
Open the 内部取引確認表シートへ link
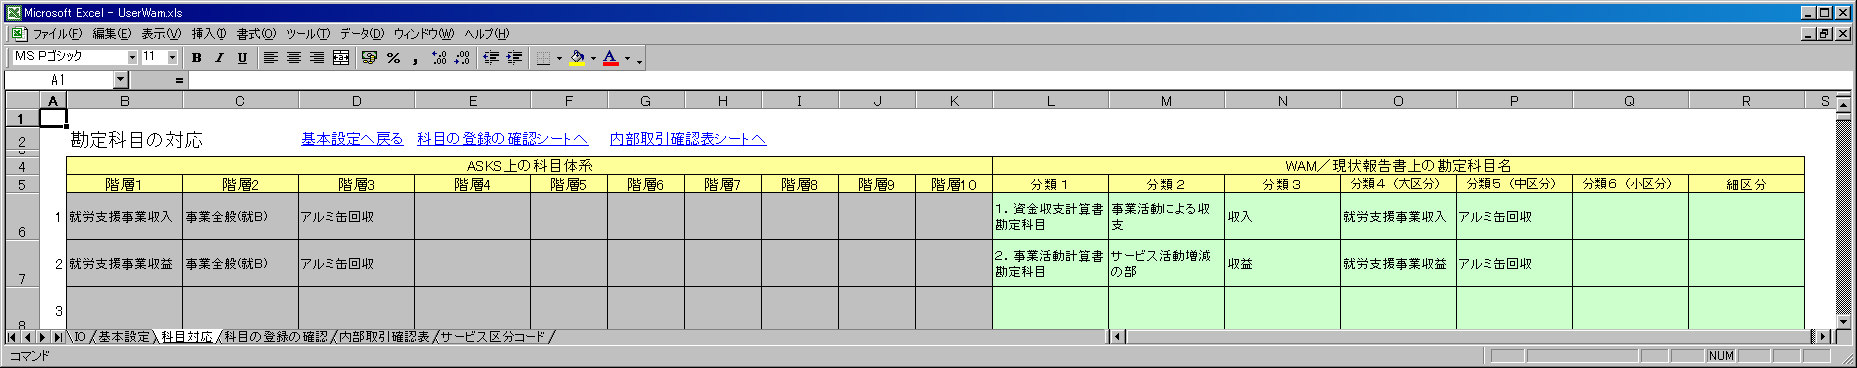(688, 139)
